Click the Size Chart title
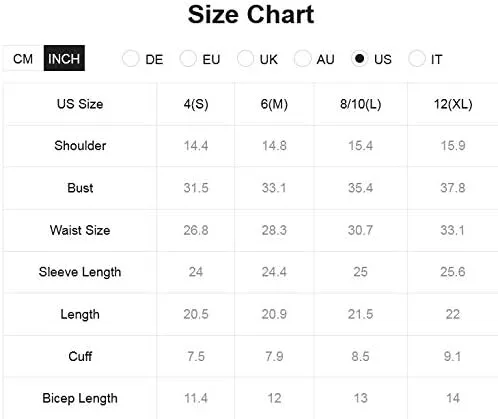This screenshot has height=419, width=498. coord(251,15)
